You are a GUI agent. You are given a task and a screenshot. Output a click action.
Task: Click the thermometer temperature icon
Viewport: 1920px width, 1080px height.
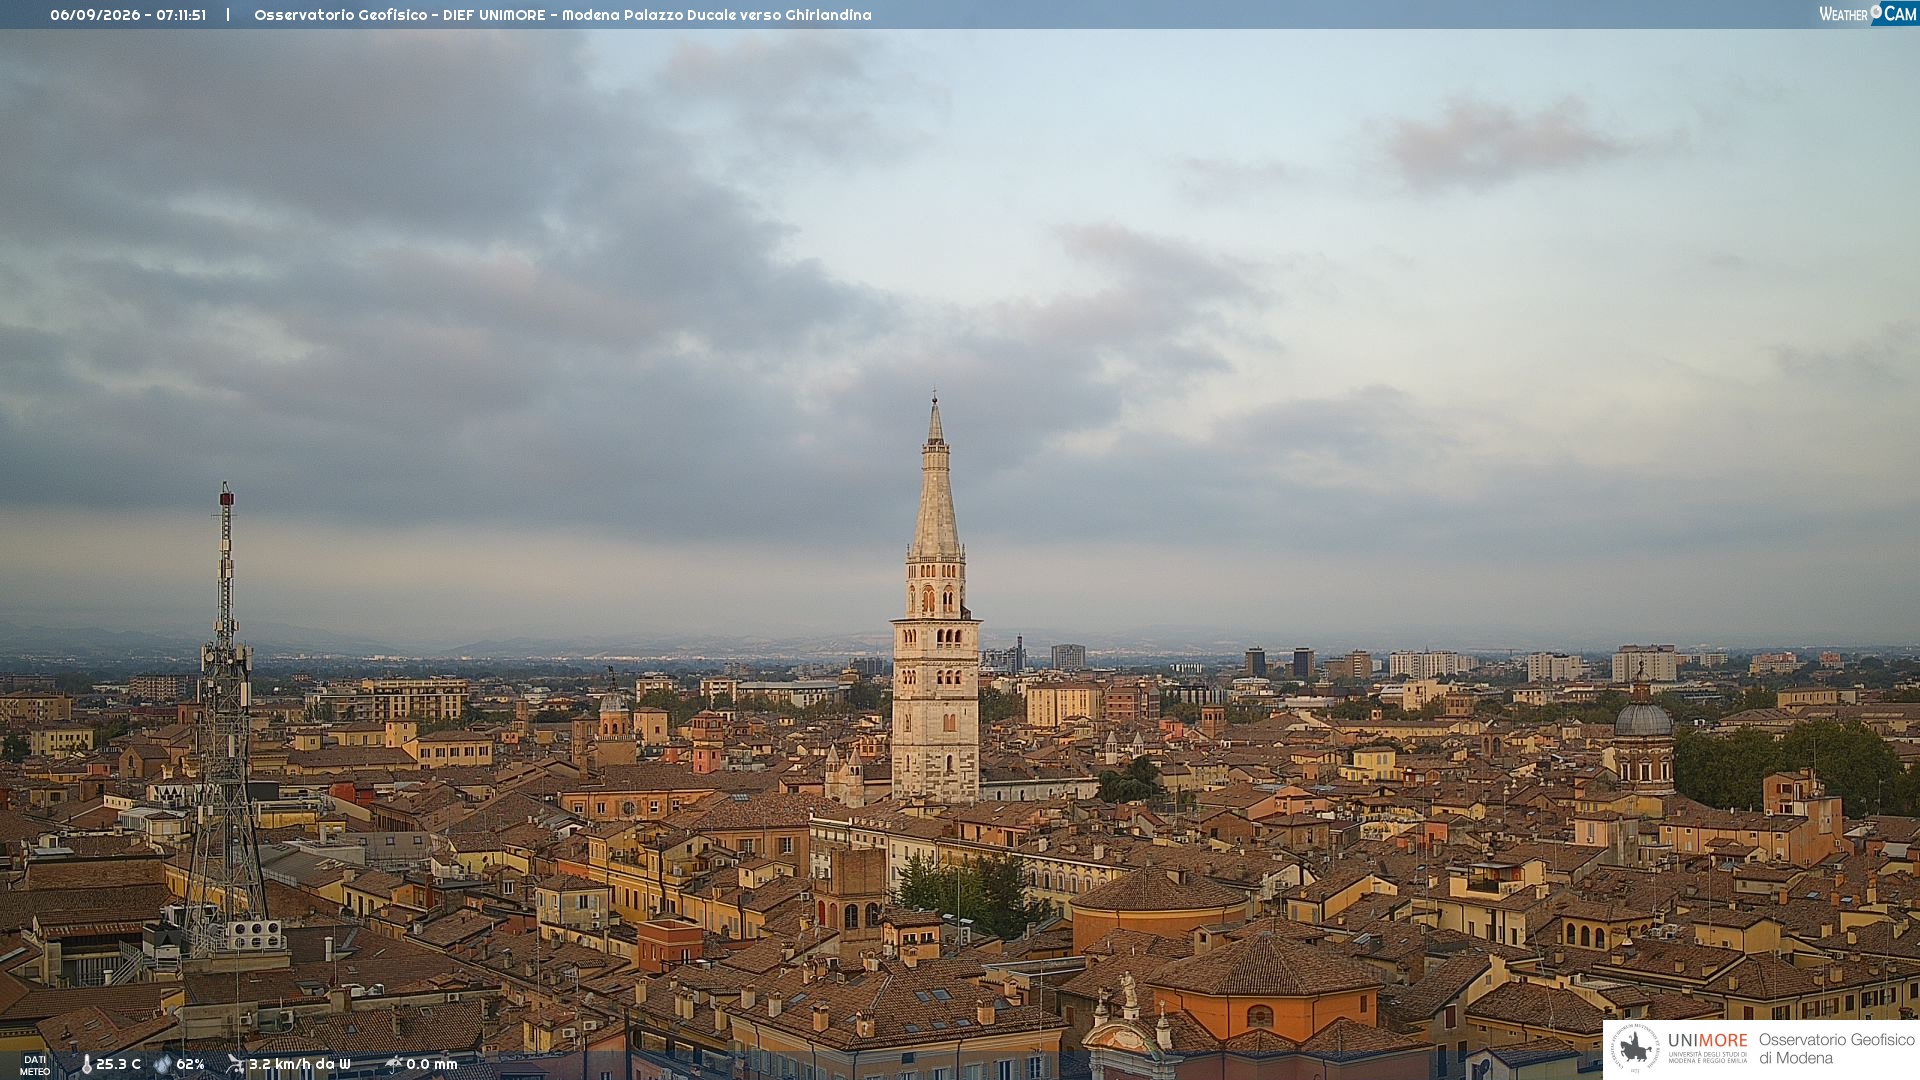(86, 1064)
